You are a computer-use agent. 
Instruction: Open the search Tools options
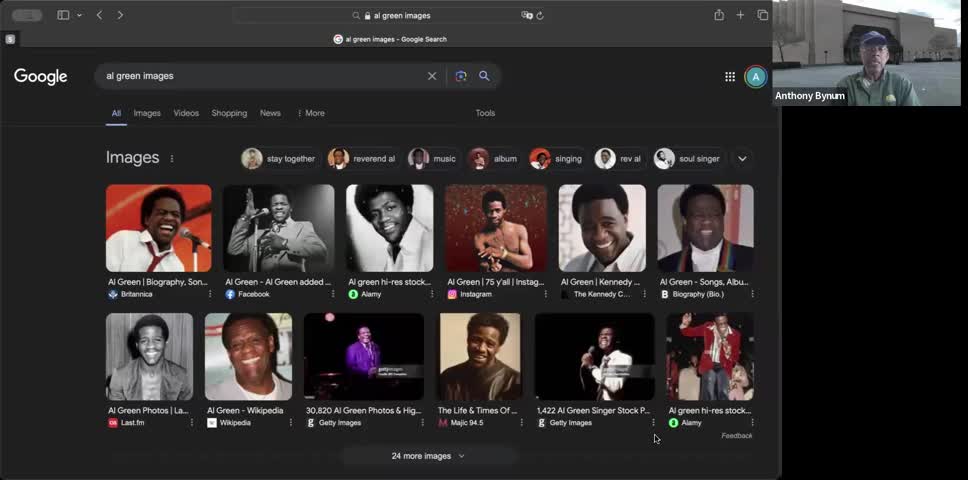pos(485,113)
